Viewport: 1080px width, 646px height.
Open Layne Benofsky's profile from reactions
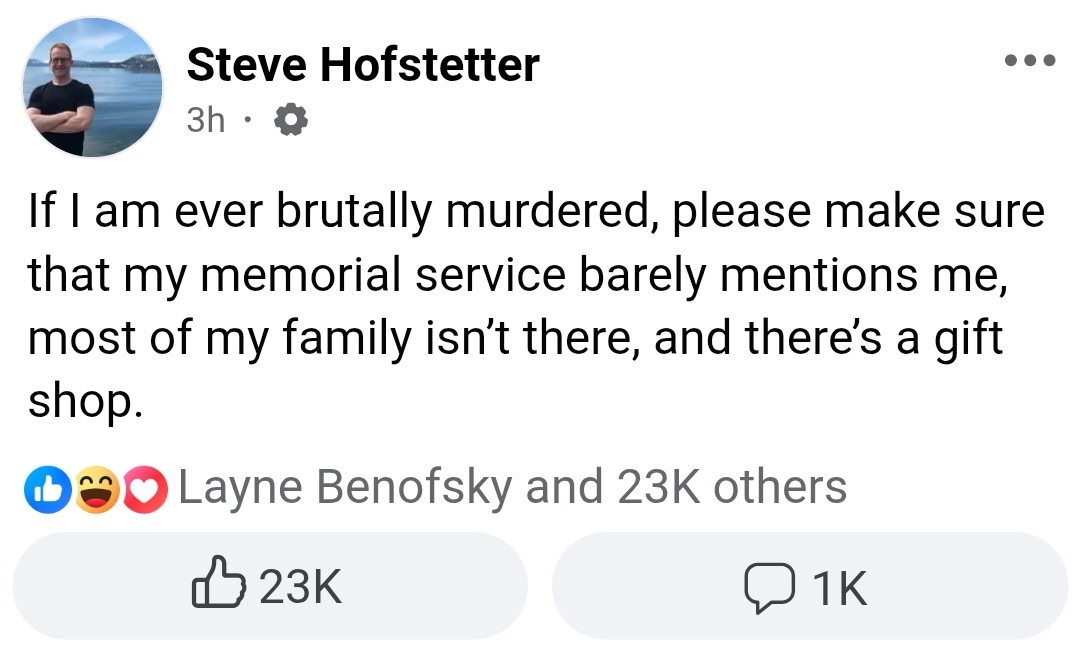(x=344, y=488)
